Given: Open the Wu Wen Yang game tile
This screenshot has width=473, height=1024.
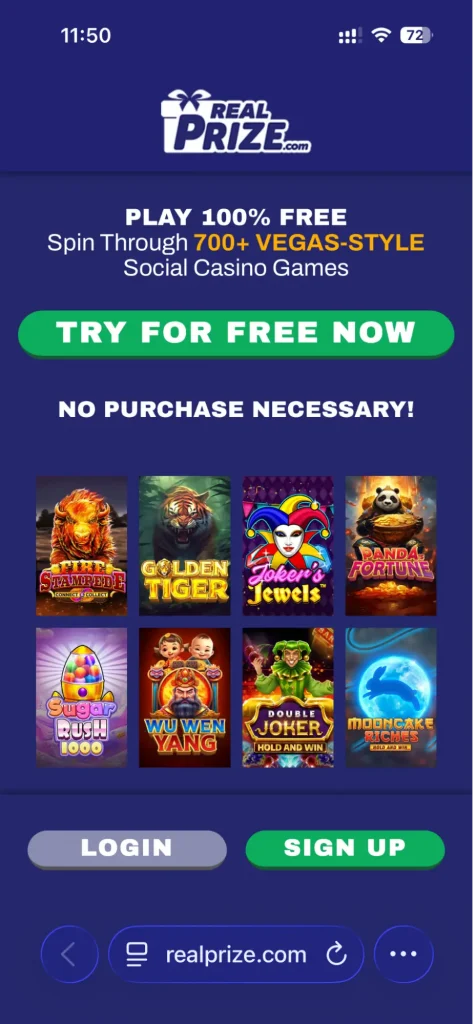Looking at the screenshot, I should [185, 697].
